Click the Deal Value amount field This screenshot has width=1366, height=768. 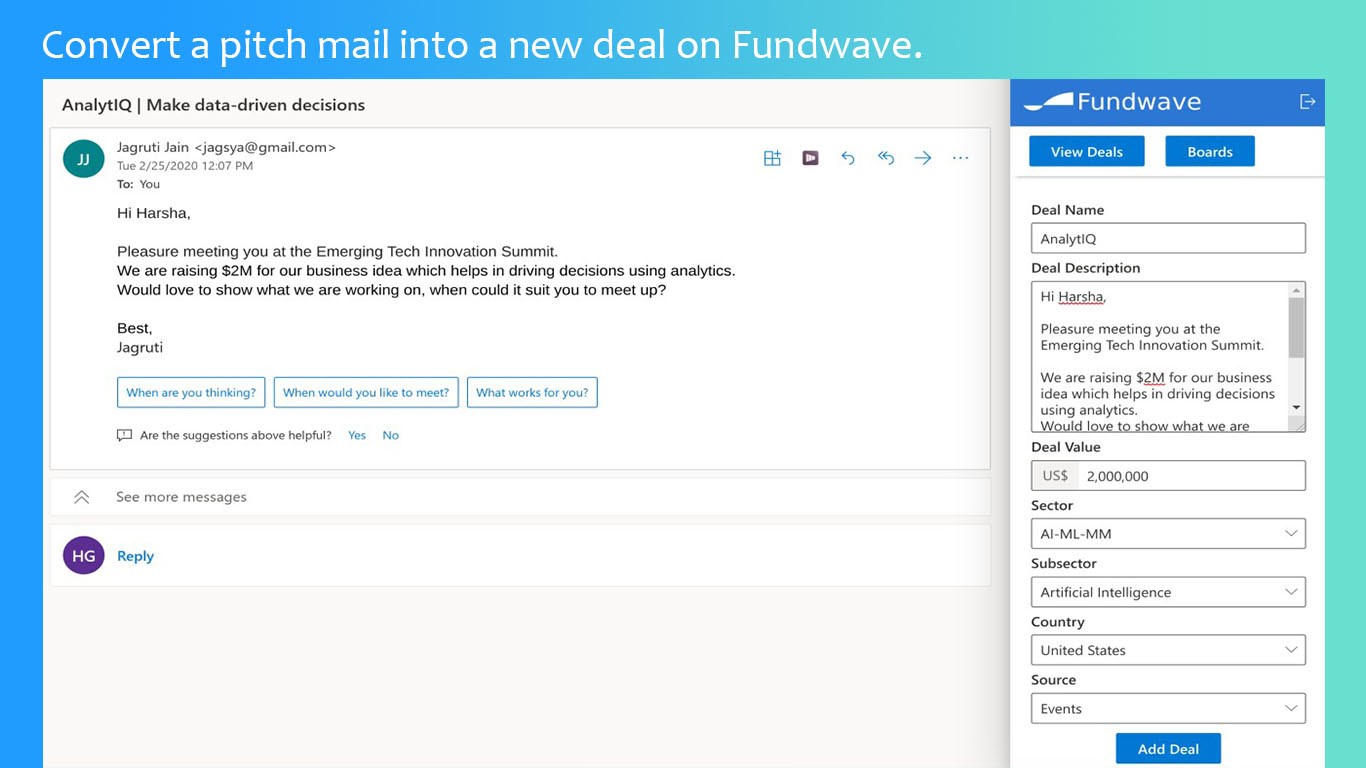(1191, 476)
